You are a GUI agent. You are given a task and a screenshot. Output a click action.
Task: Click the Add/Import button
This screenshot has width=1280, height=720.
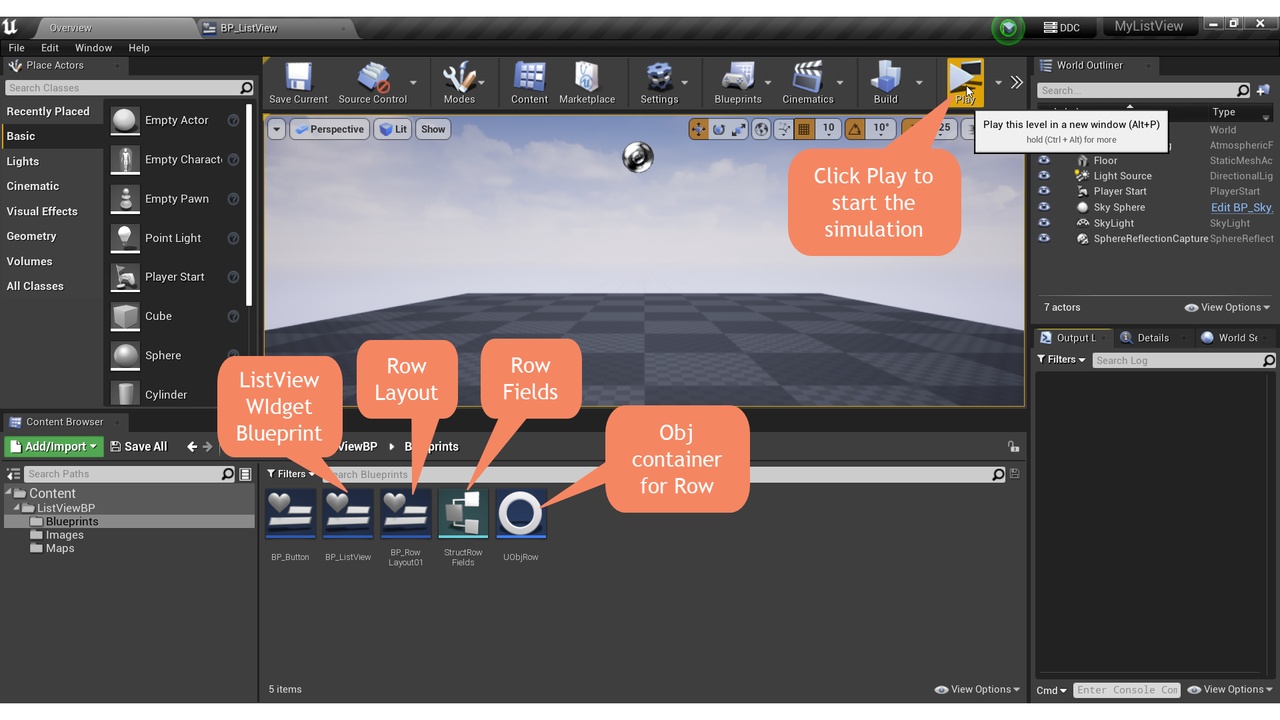coord(53,447)
